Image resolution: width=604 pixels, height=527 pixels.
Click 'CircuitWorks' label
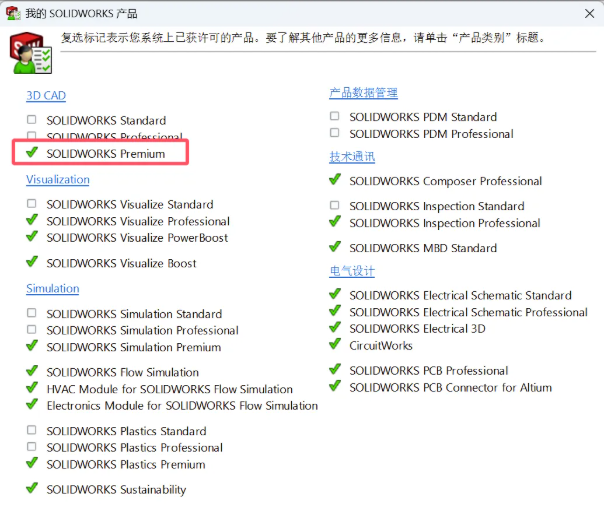(381, 346)
